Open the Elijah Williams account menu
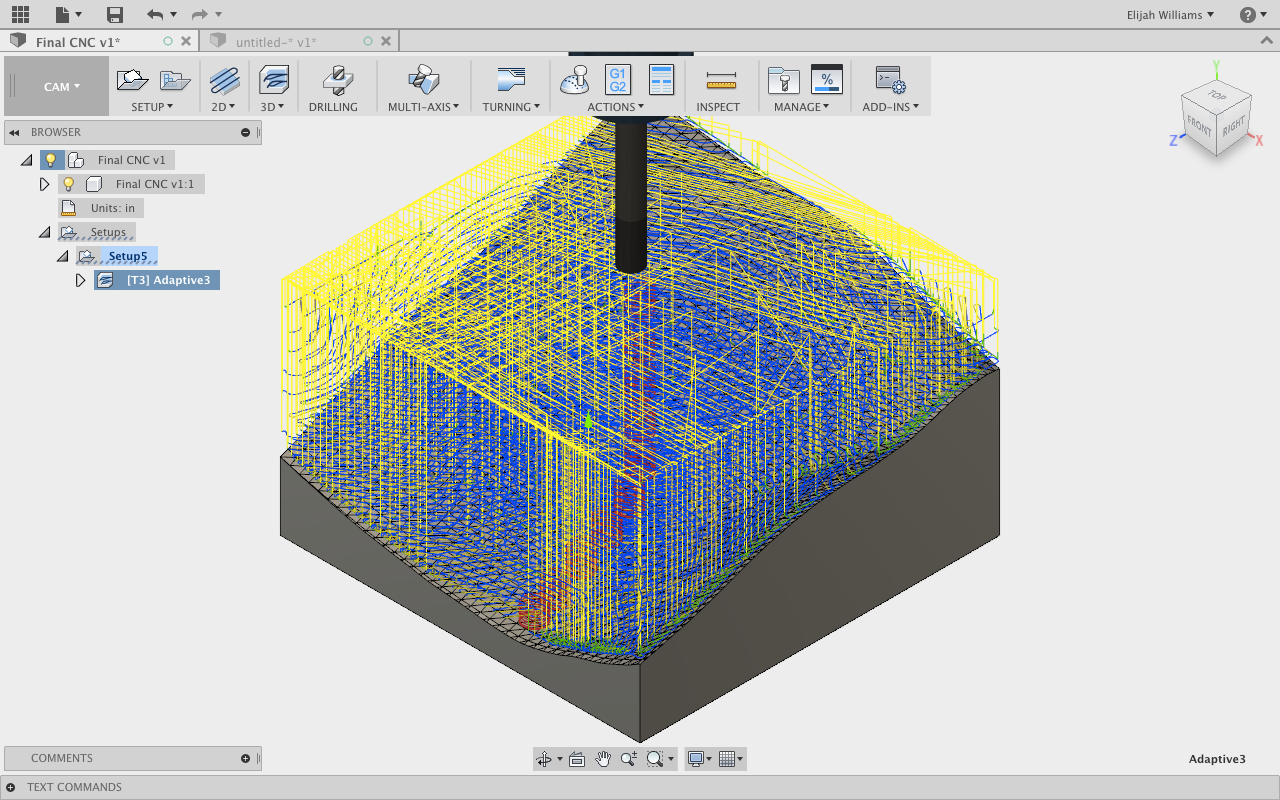The width and height of the screenshot is (1280, 800). 1168,14
